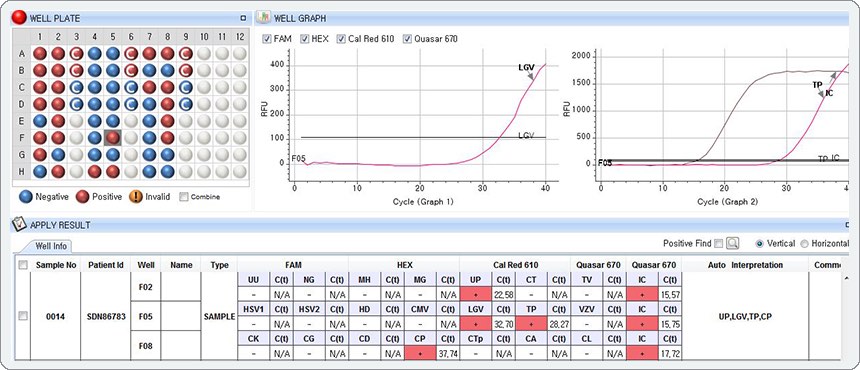Toggle the Cal Red 610 channel checkbox
Viewport: 860px width, 370px height.
pyautogui.click(x=341, y=39)
